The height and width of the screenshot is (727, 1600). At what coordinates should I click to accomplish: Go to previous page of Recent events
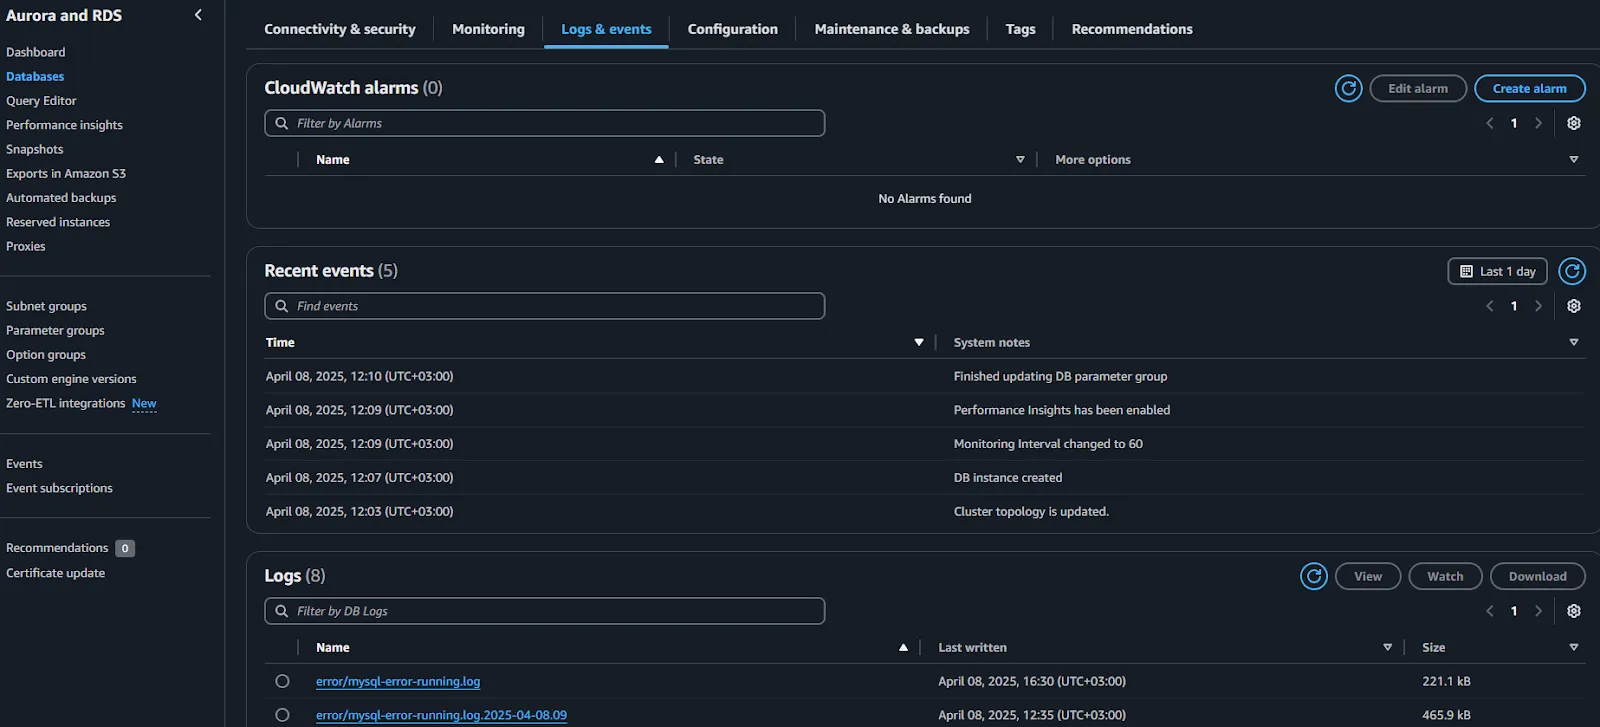click(x=1490, y=306)
